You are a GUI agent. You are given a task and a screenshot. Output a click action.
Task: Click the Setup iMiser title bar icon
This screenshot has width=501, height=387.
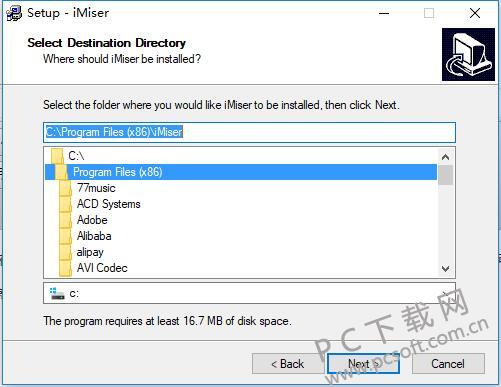point(14,14)
